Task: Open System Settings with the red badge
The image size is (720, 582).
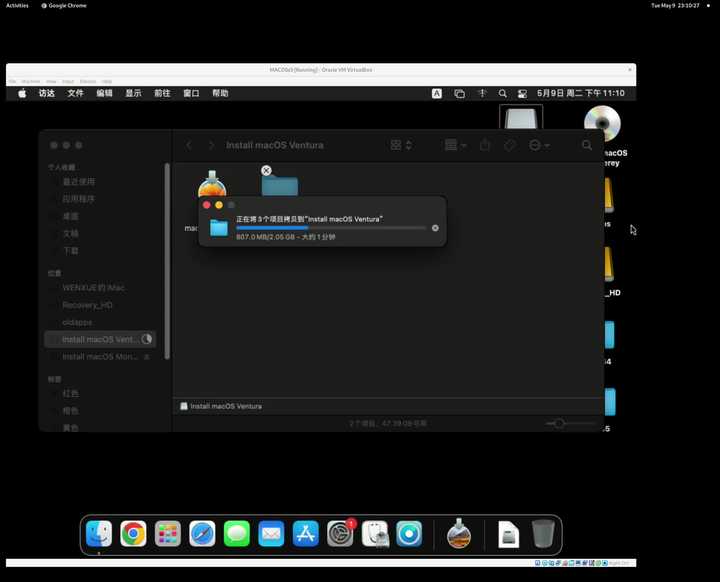Action: pos(340,534)
